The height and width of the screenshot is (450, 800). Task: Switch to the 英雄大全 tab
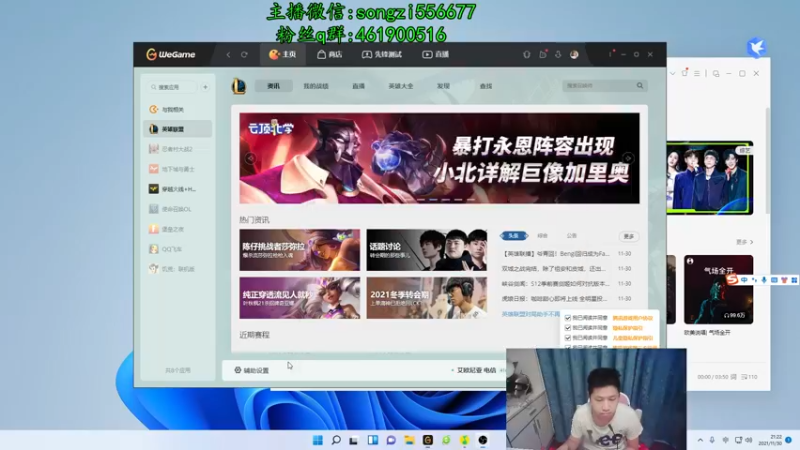pos(401,86)
